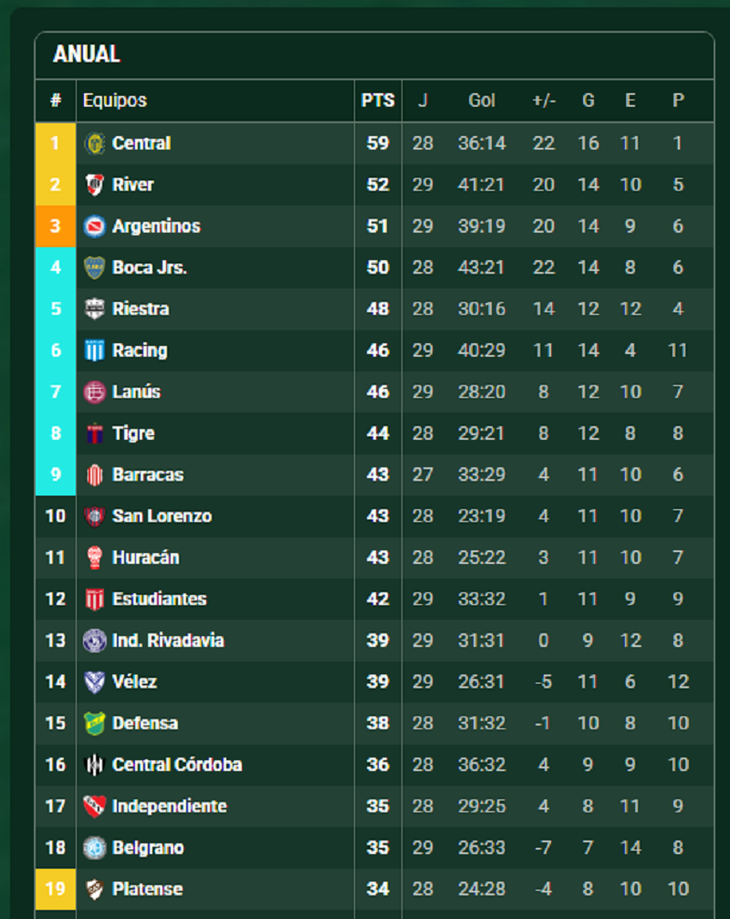Click the Tigre club crest icon
The width and height of the screenshot is (730, 919).
95,434
